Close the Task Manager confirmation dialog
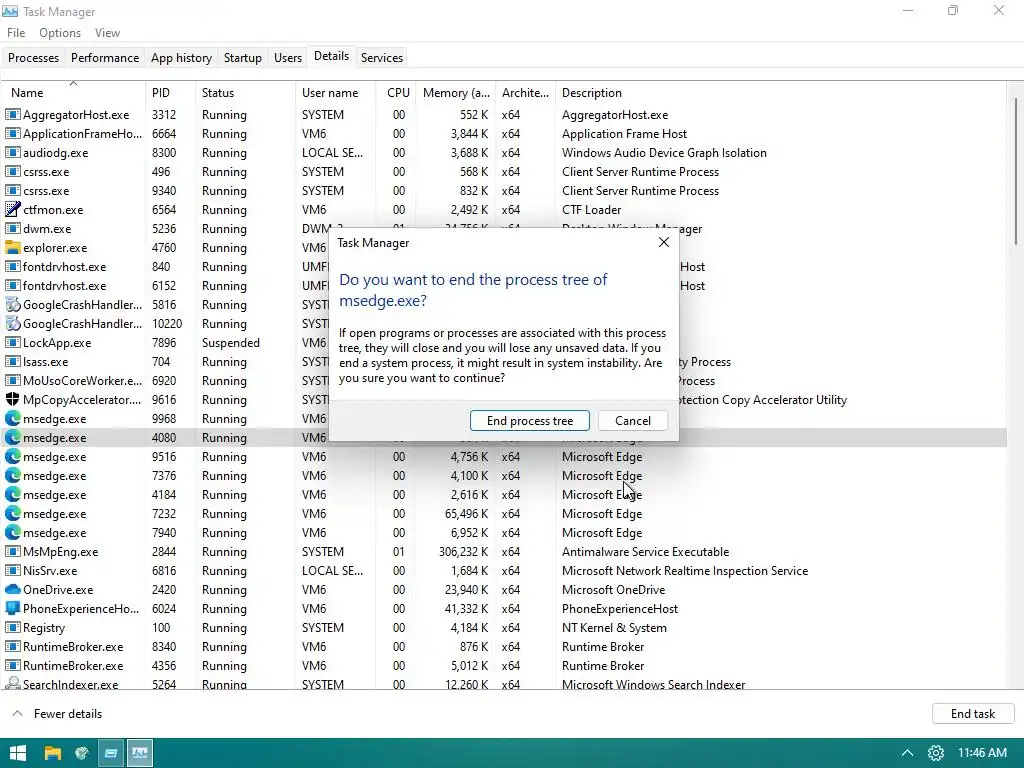This screenshot has width=1024, height=768. [x=664, y=242]
